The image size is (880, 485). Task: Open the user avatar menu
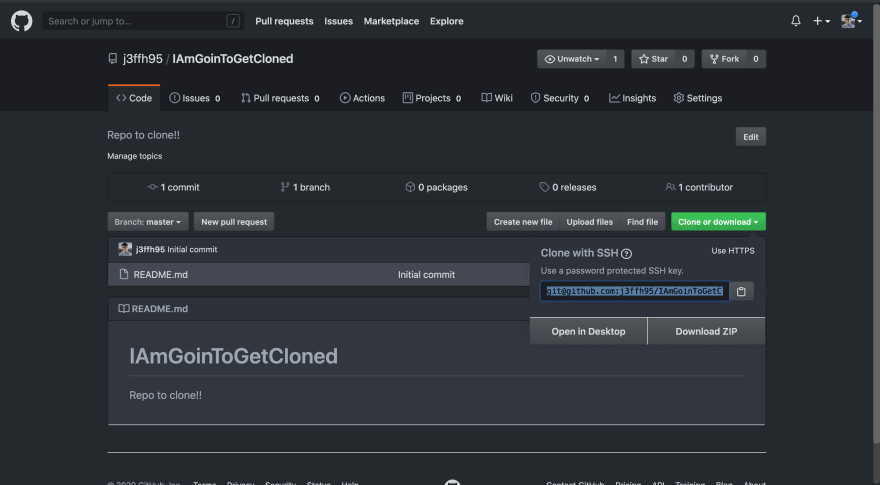851,21
